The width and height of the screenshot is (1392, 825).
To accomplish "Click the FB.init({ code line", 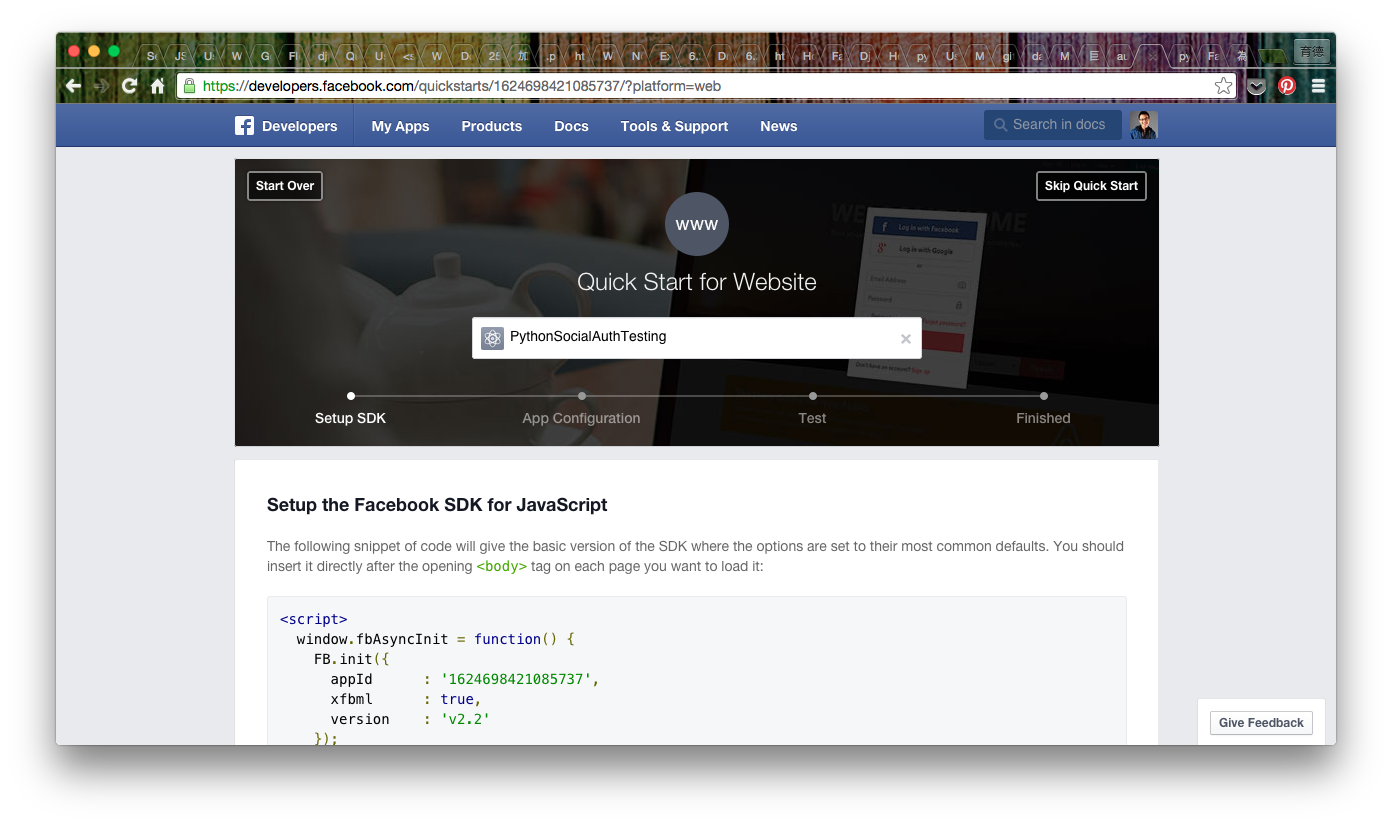I will 351,659.
